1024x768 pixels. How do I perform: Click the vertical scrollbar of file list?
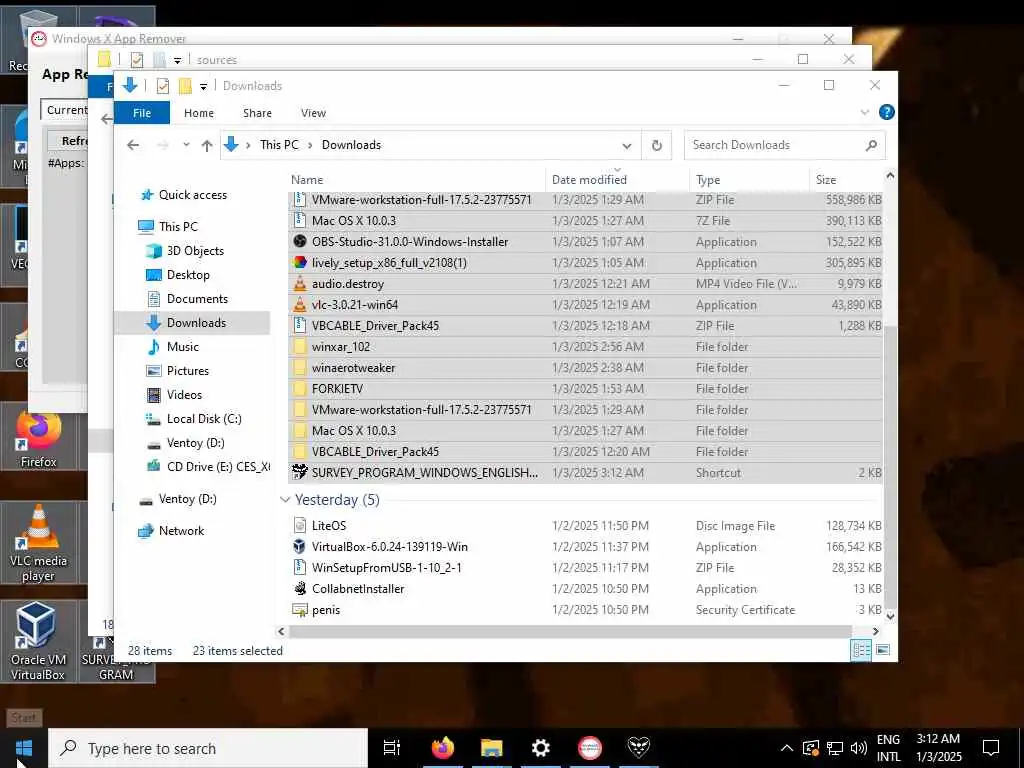(x=889, y=466)
